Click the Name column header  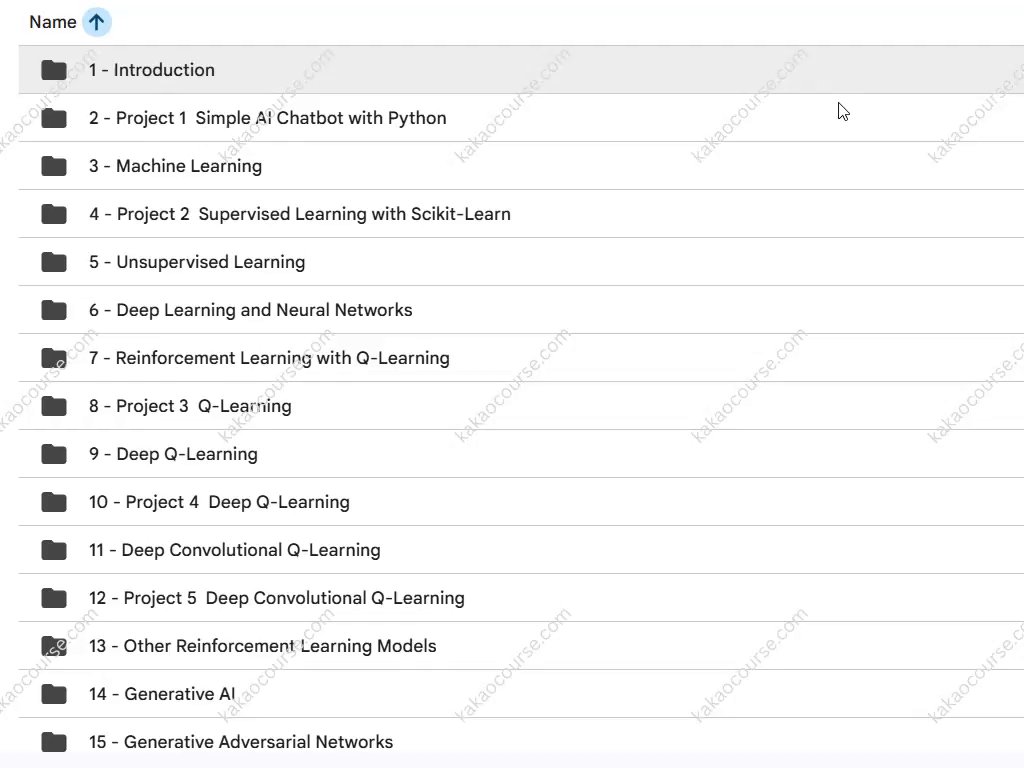click(53, 22)
